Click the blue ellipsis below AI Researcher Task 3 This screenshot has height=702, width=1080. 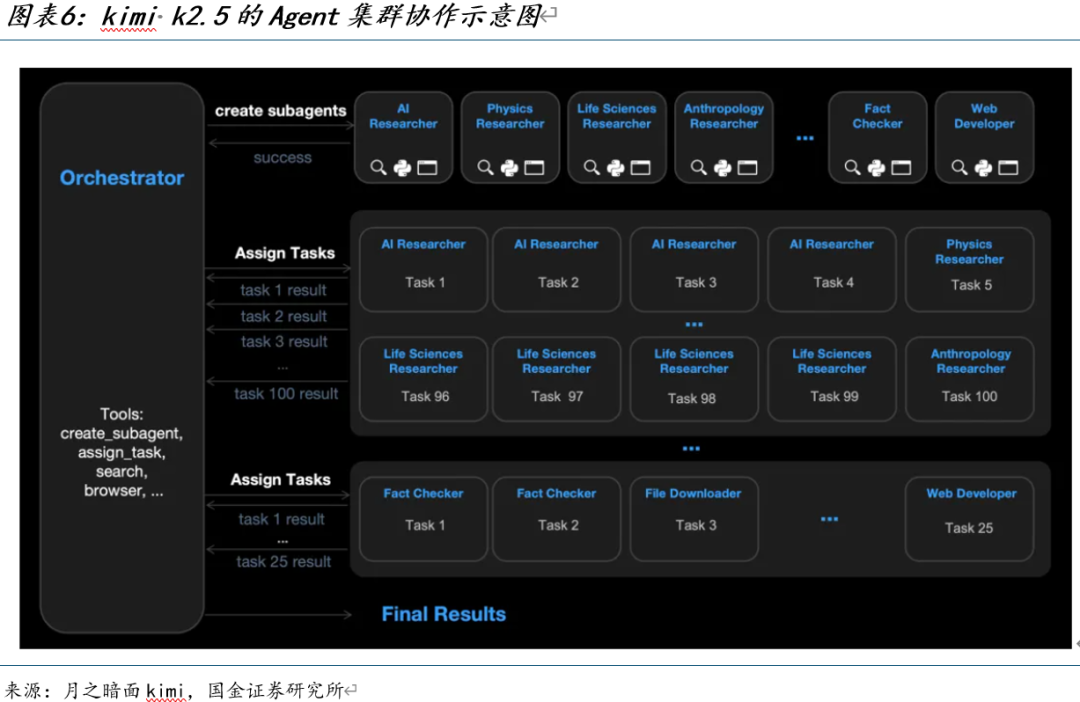click(693, 325)
